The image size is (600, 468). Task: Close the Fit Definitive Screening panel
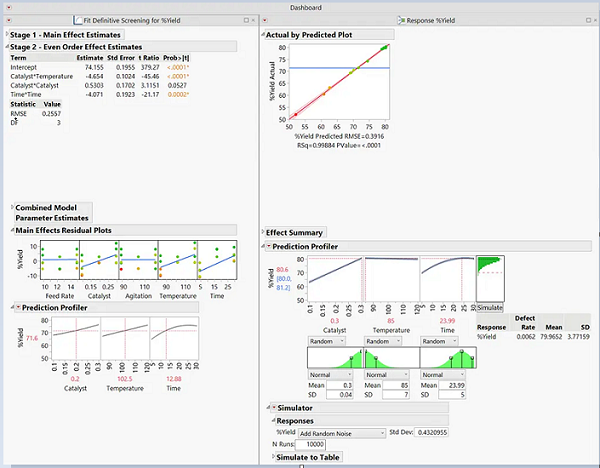[254, 21]
